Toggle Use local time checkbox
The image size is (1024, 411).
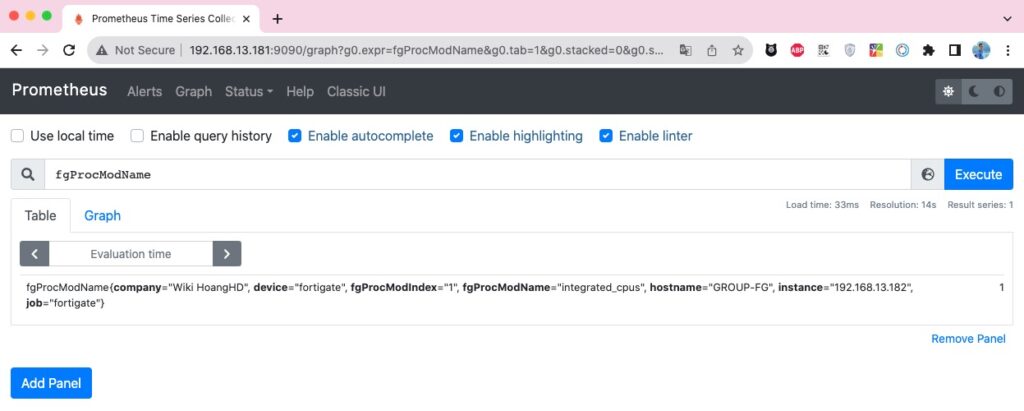point(18,136)
